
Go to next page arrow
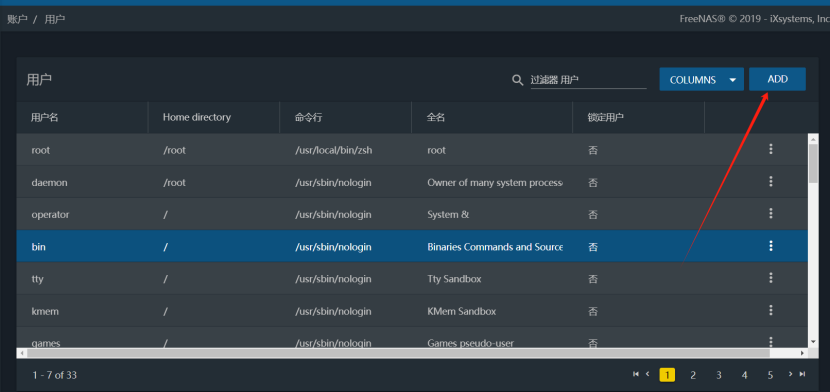[x=790, y=374]
